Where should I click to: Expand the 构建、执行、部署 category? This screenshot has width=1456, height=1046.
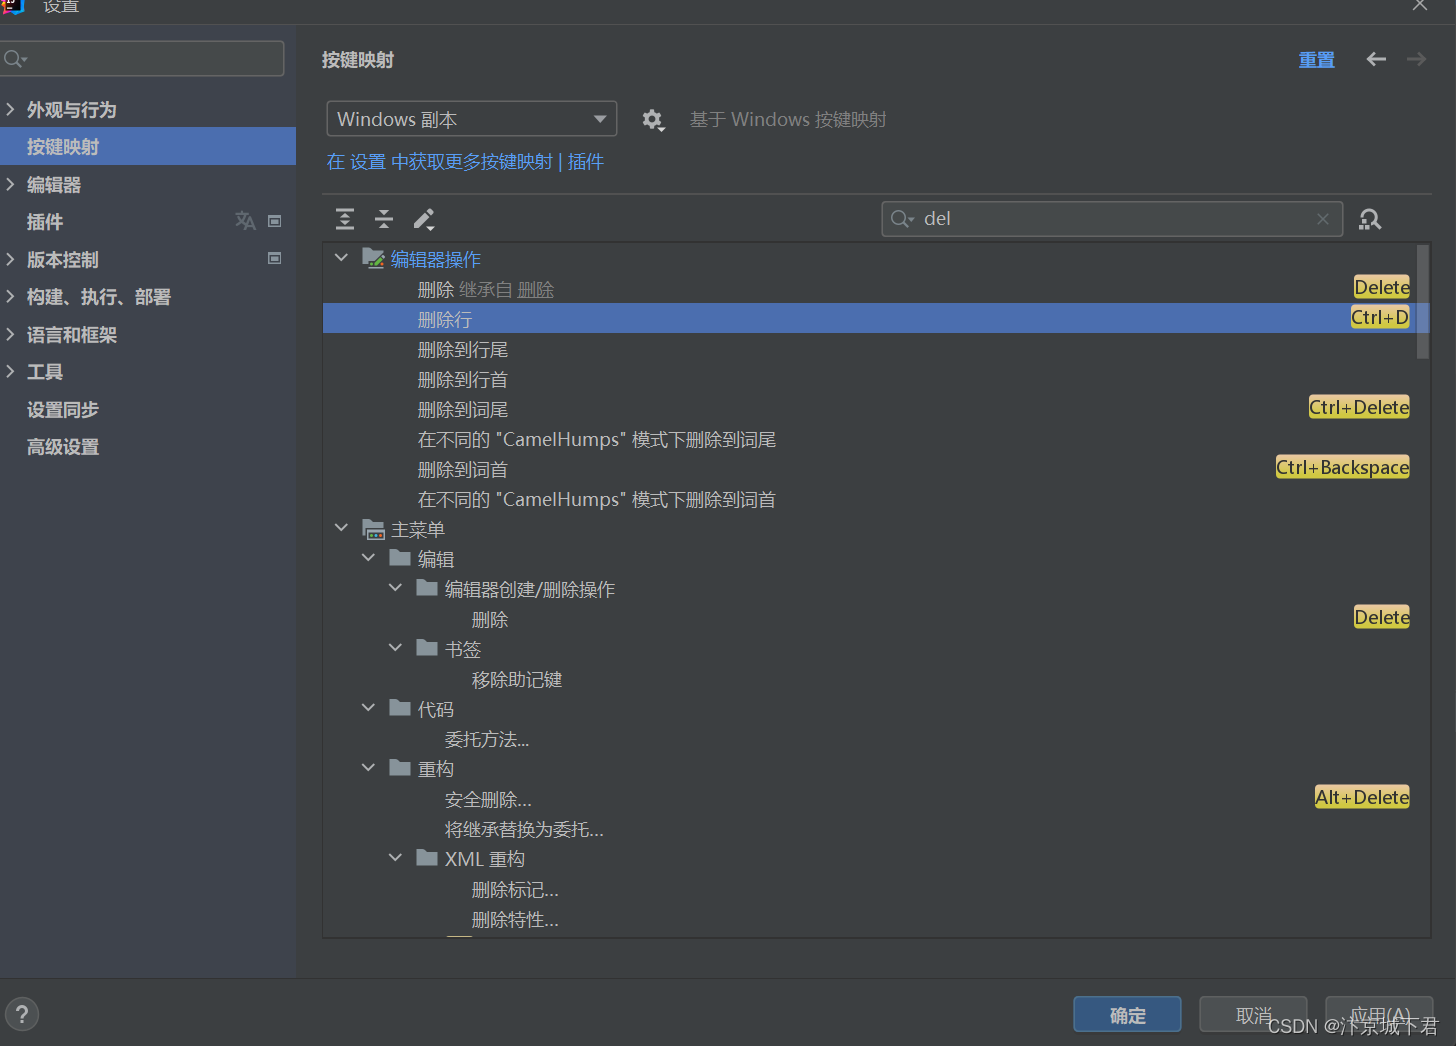coord(10,296)
